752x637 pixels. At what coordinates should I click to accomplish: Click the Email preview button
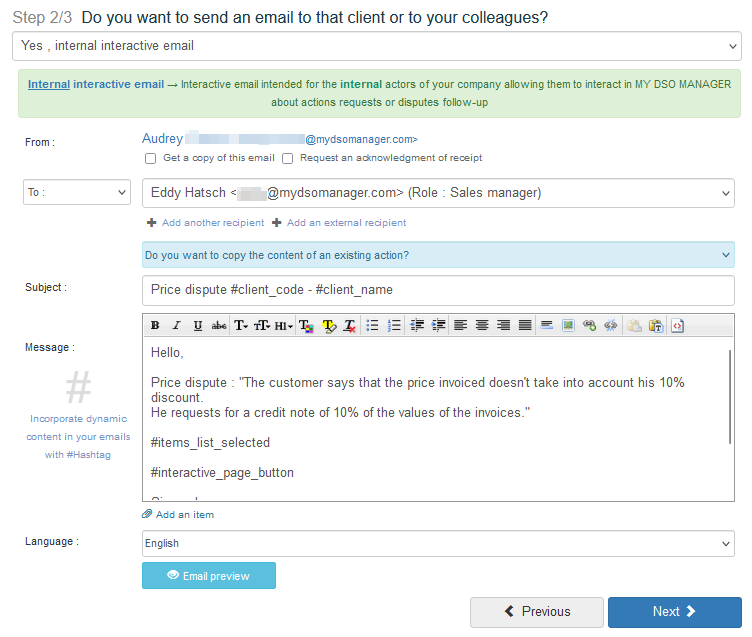209,576
